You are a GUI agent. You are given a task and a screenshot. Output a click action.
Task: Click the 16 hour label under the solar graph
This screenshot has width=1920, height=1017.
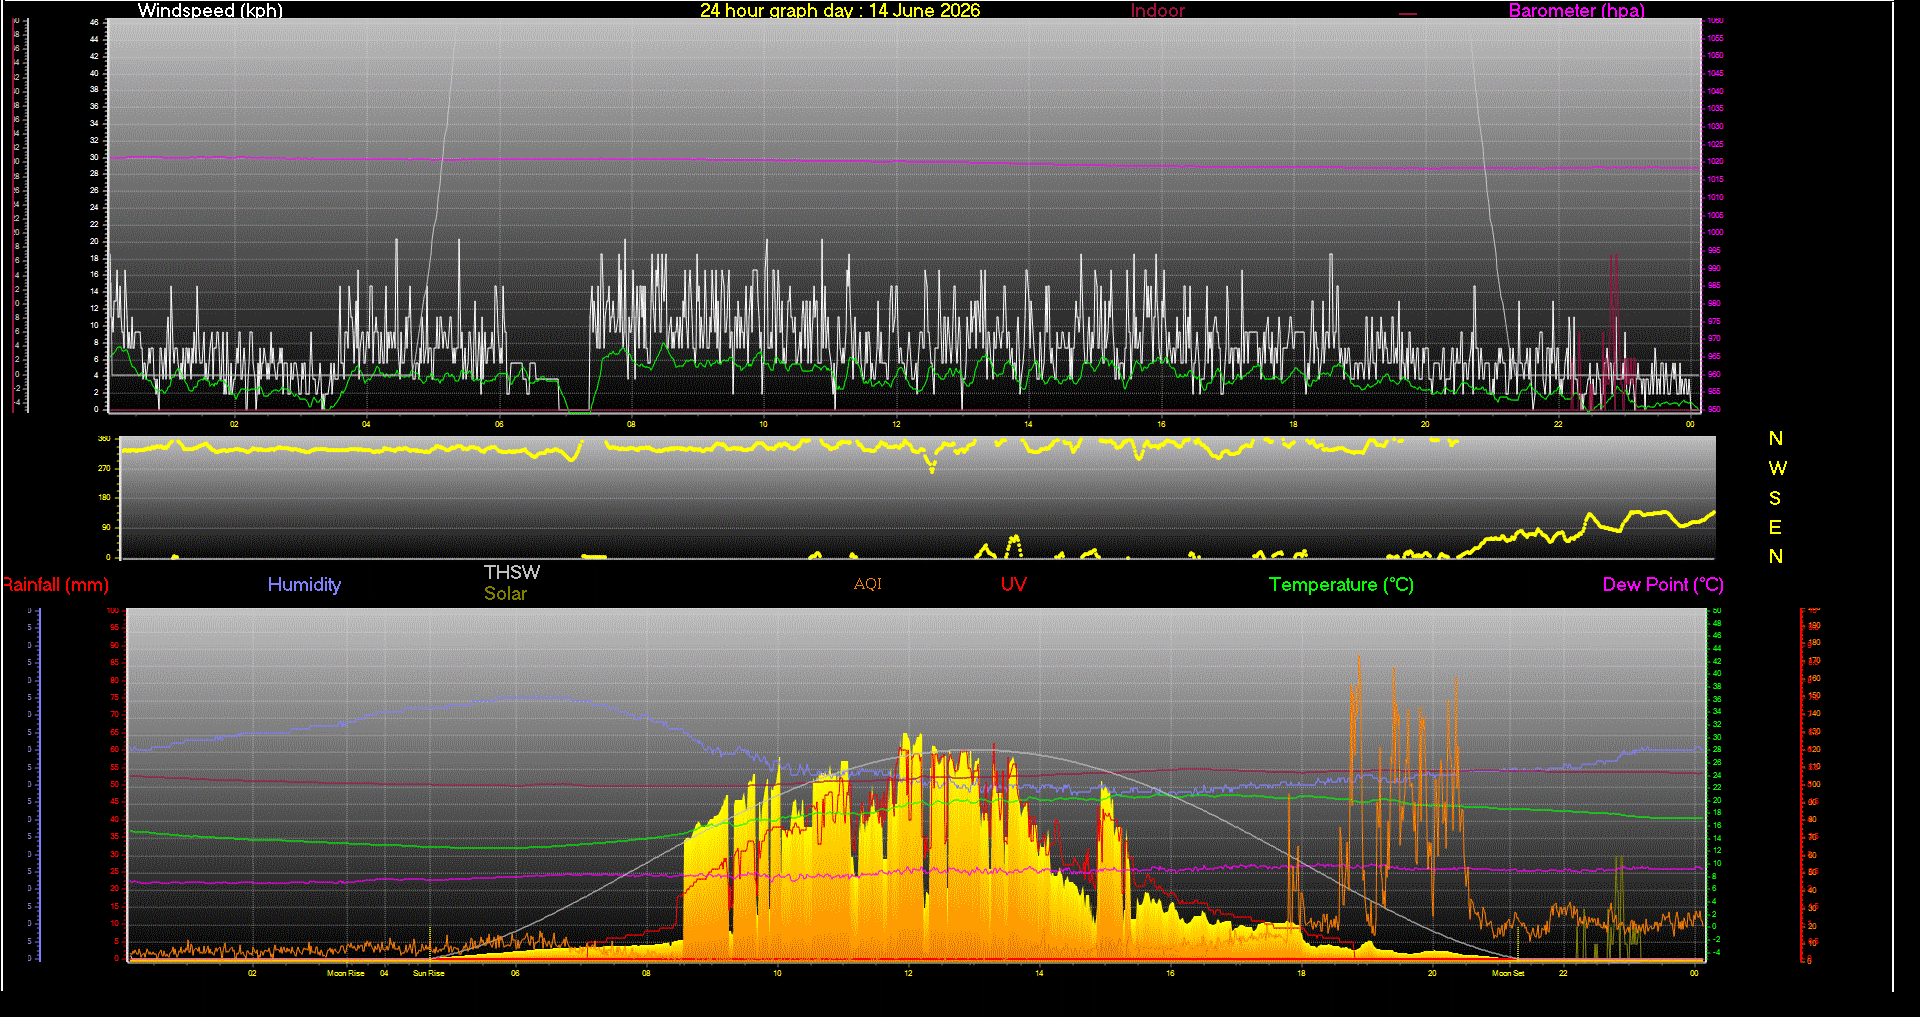tap(1170, 973)
